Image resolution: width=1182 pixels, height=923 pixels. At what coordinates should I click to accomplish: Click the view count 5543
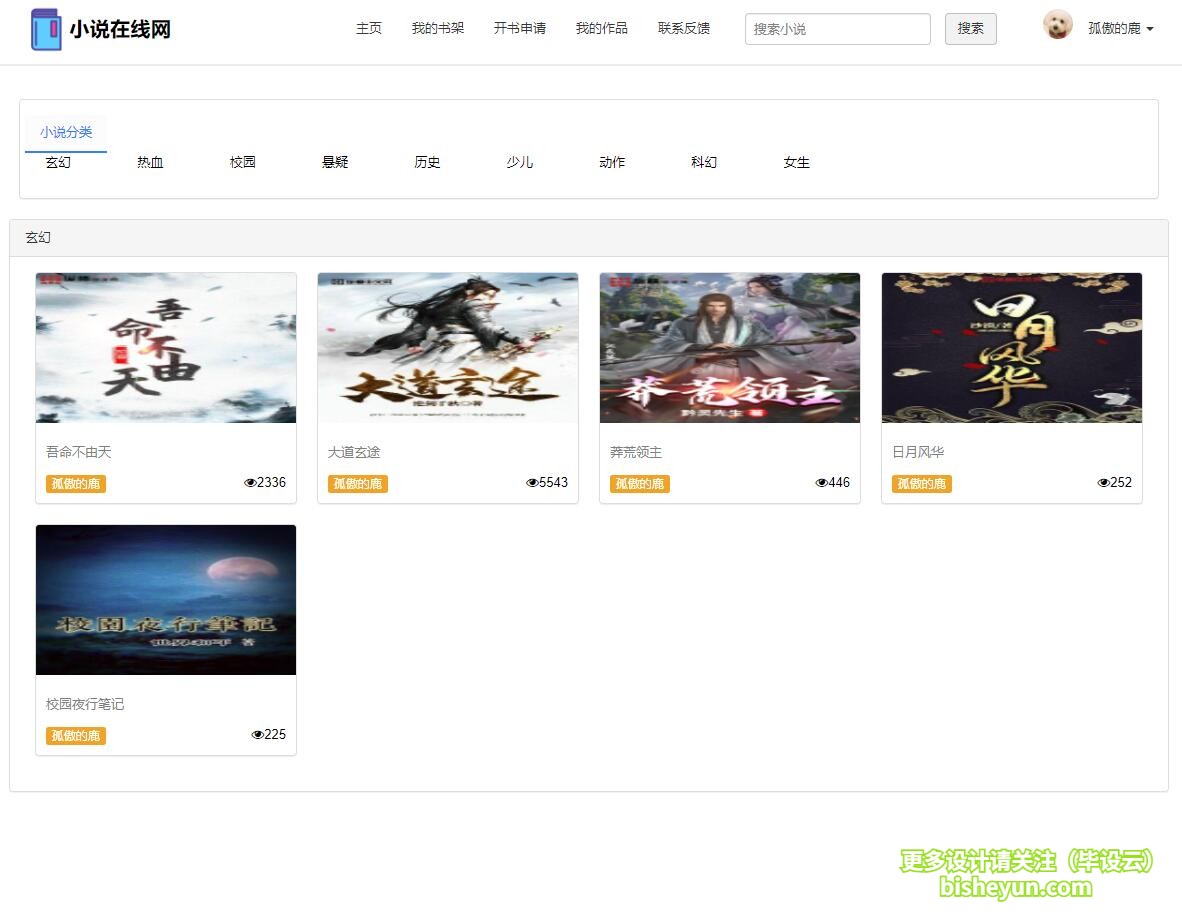[x=553, y=483]
